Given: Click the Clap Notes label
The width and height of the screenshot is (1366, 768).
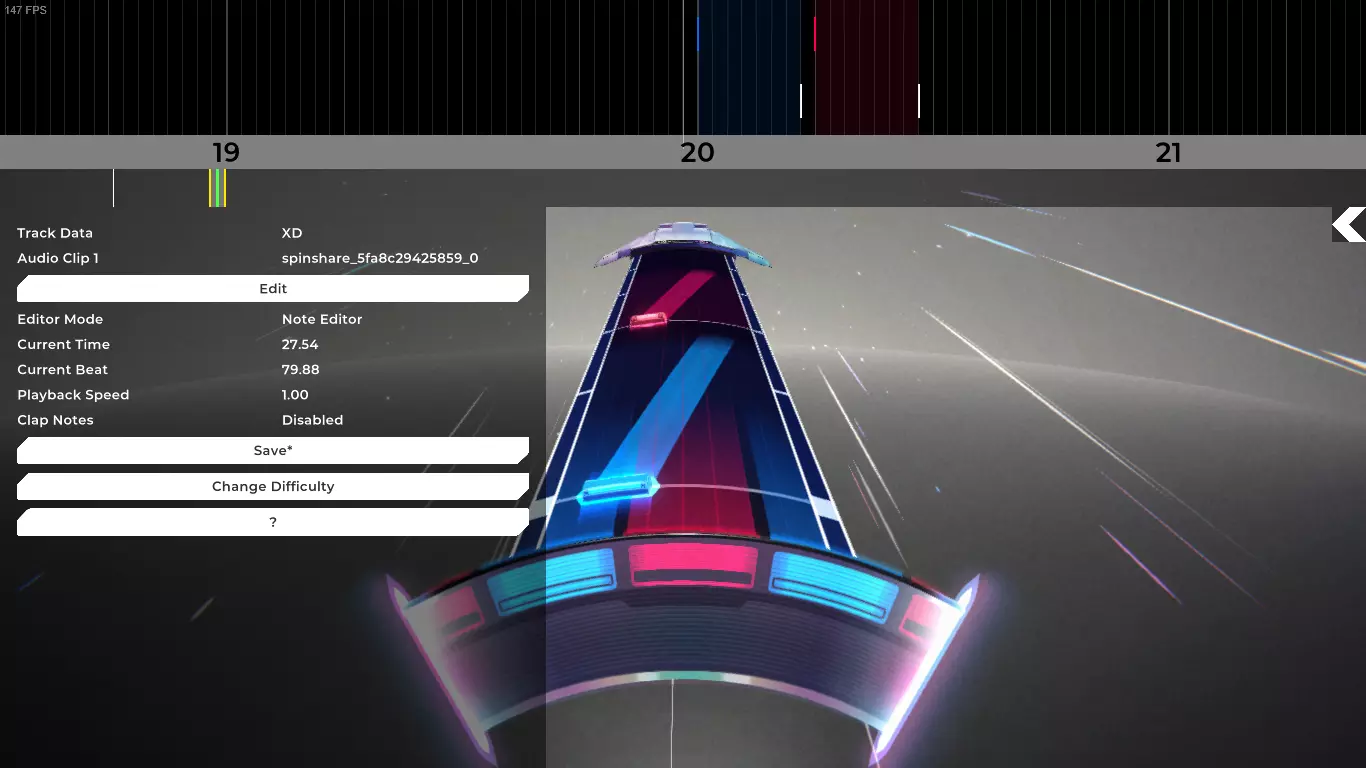Looking at the screenshot, I should tap(55, 420).
